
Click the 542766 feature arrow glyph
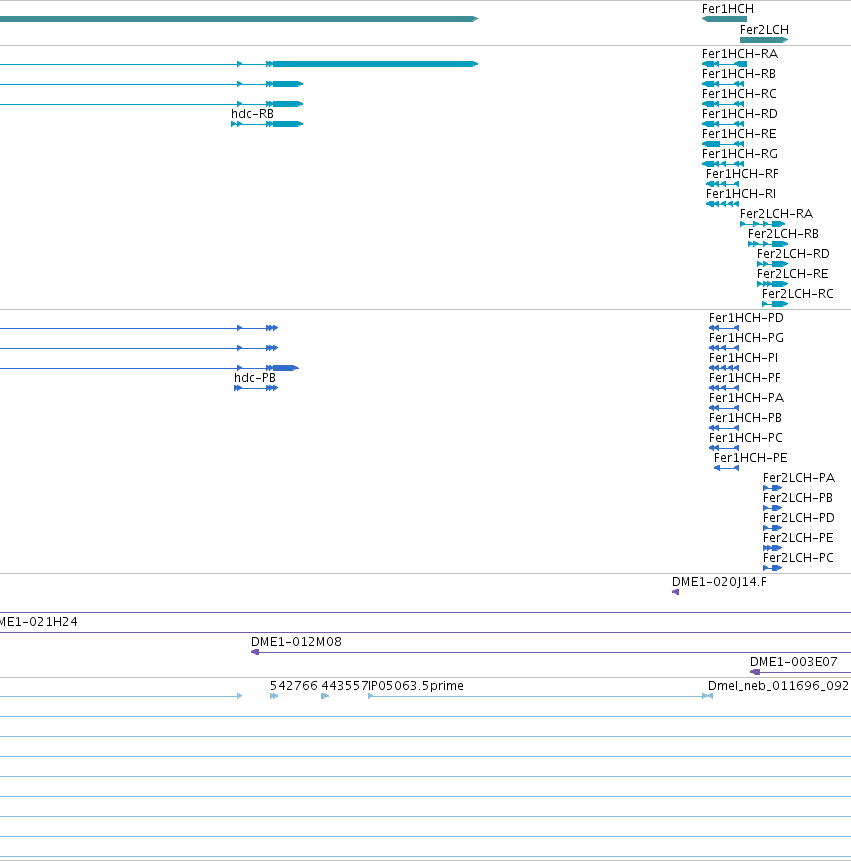(274, 696)
